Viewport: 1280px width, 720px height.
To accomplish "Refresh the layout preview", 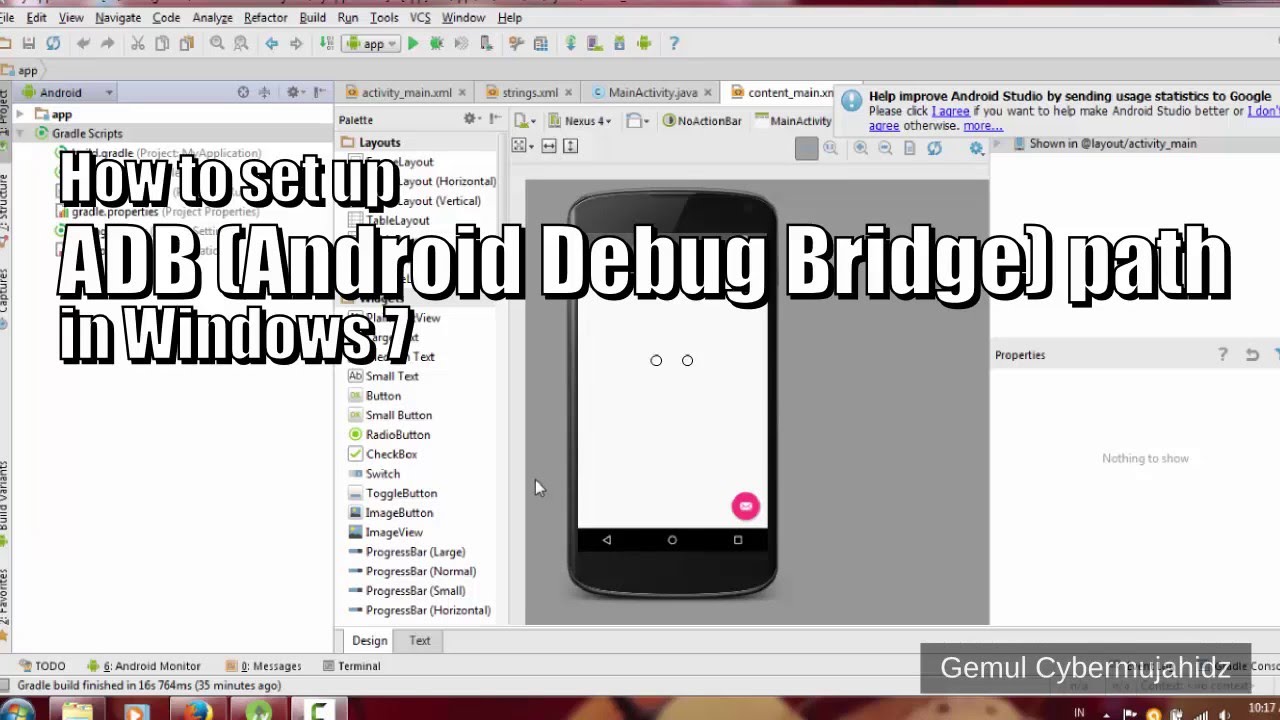I will click(x=934, y=148).
